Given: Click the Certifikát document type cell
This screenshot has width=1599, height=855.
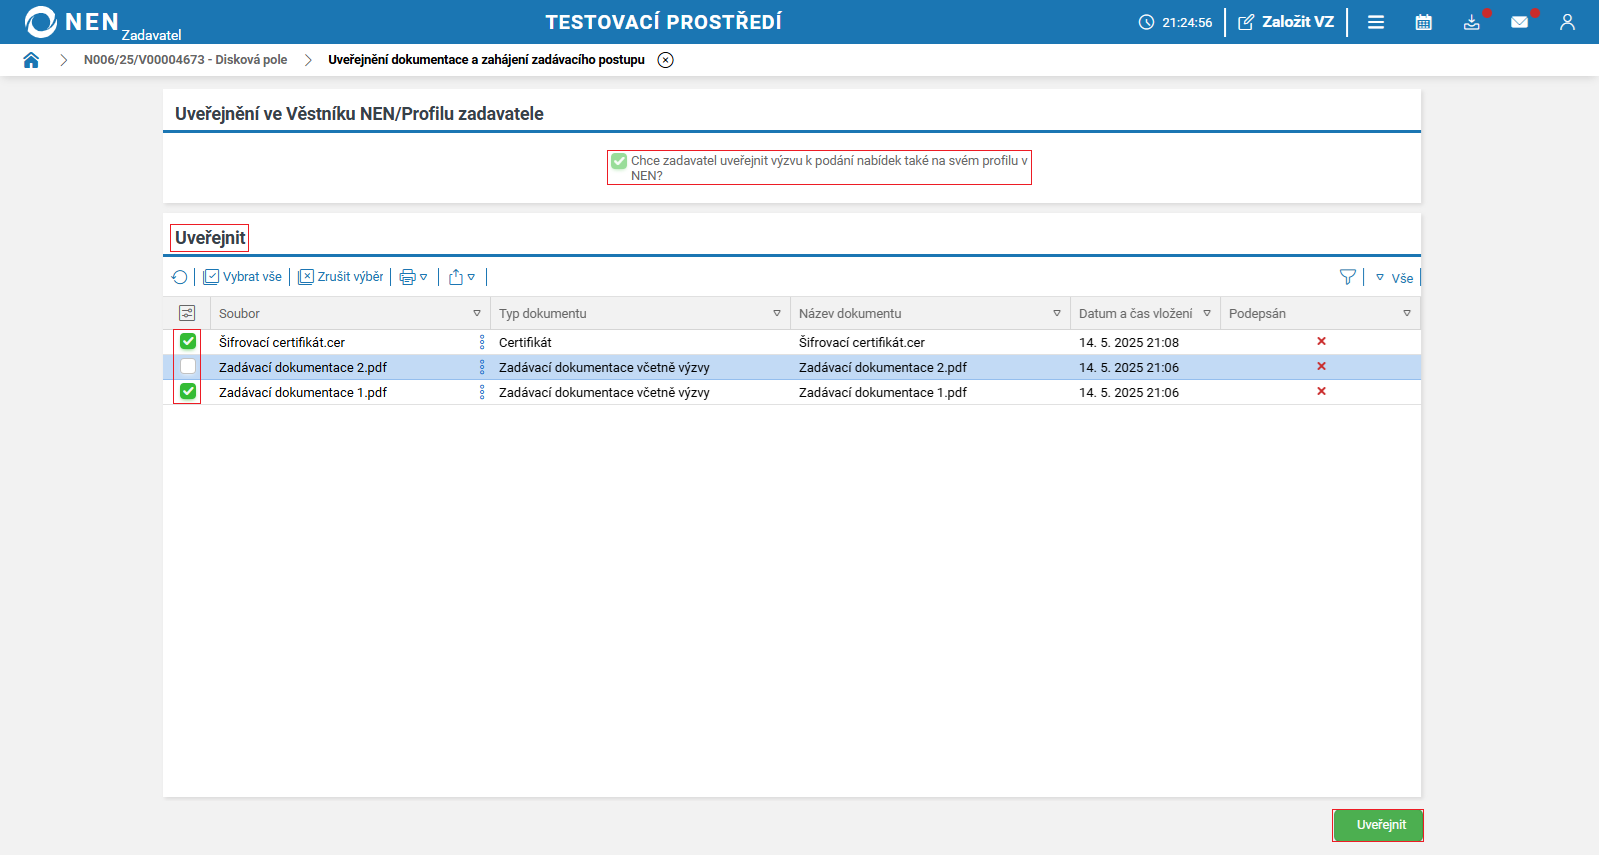Looking at the screenshot, I should click(x=525, y=342).
